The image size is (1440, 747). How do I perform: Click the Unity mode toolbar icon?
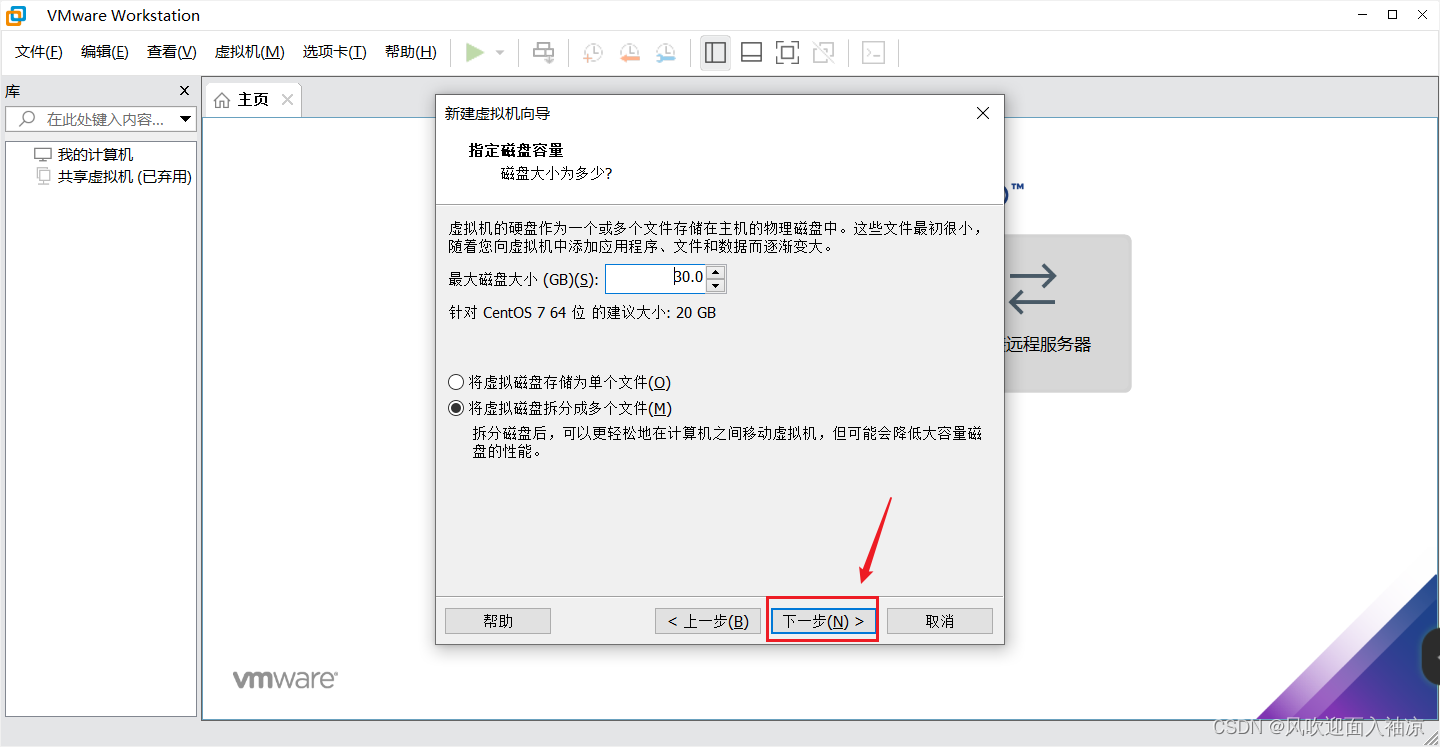[824, 53]
